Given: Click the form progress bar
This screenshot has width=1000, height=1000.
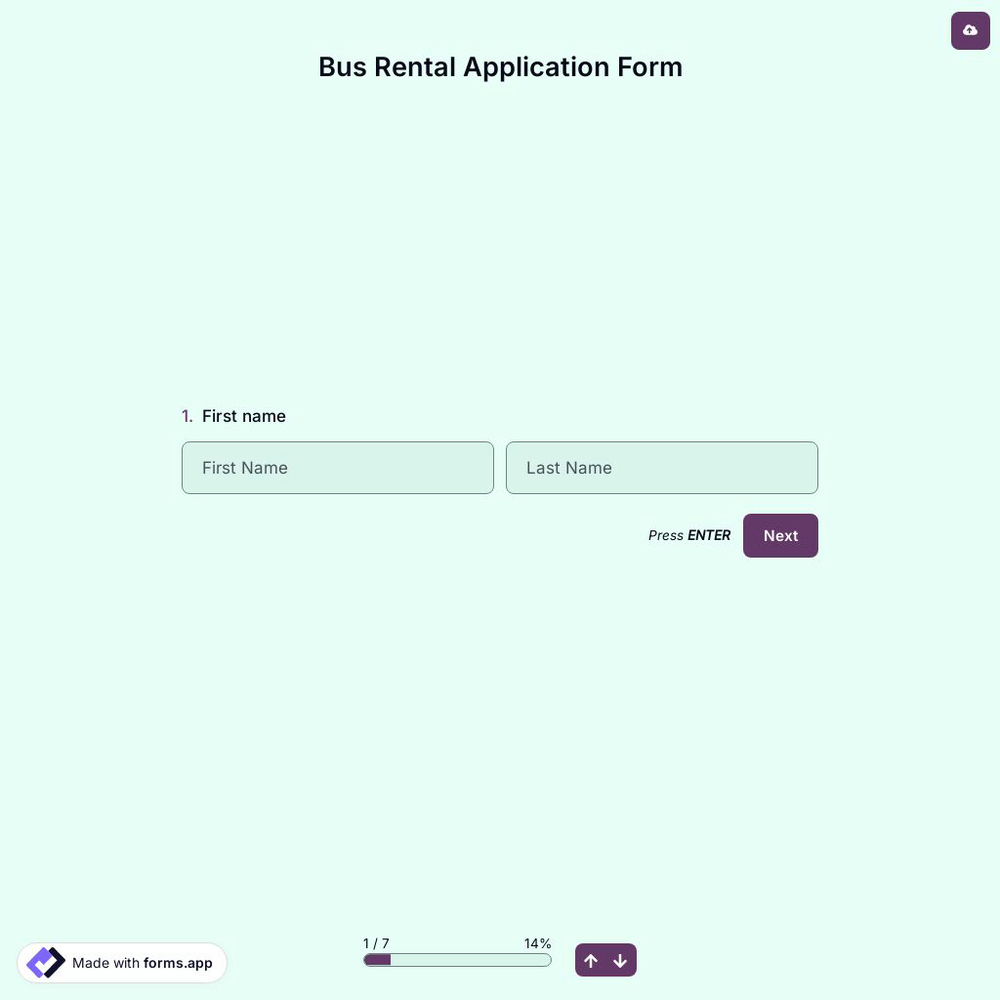Looking at the screenshot, I should (457, 957).
